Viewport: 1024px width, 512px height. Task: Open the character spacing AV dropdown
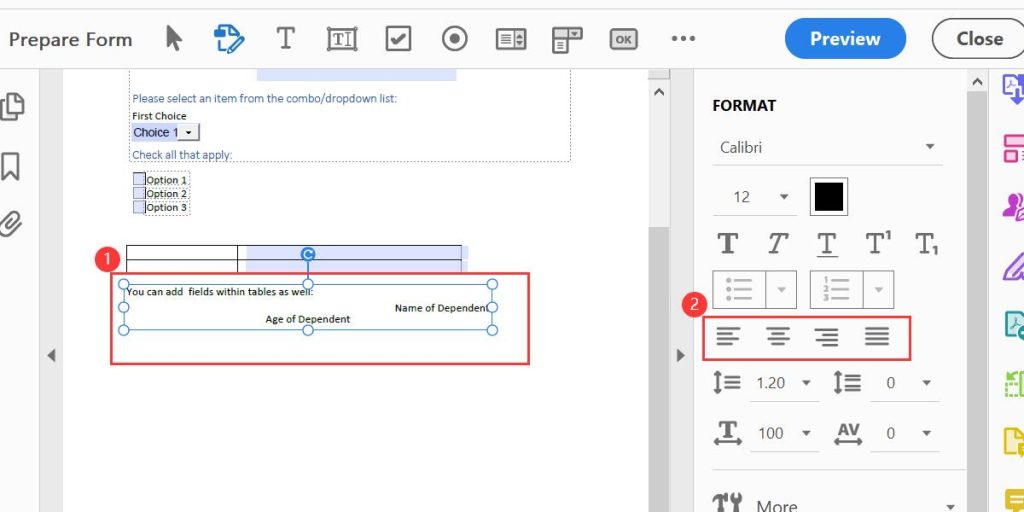[x=904, y=434]
